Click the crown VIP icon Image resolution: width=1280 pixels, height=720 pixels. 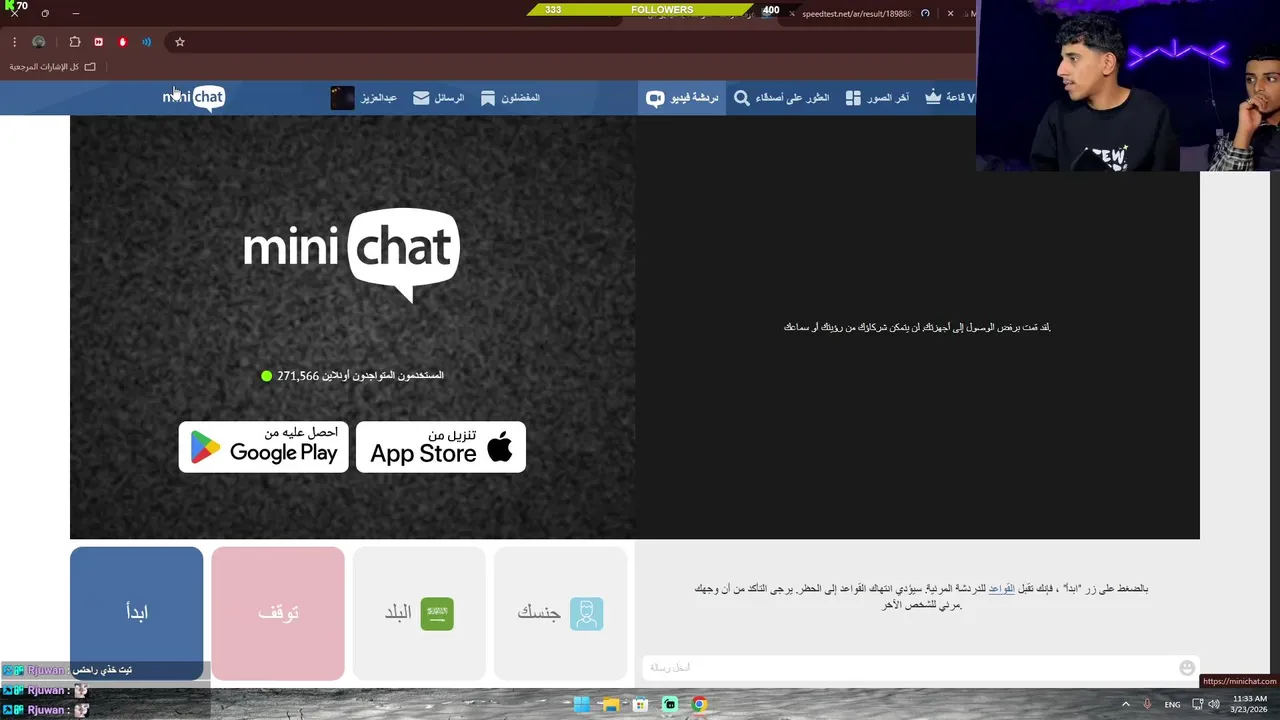click(933, 97)
